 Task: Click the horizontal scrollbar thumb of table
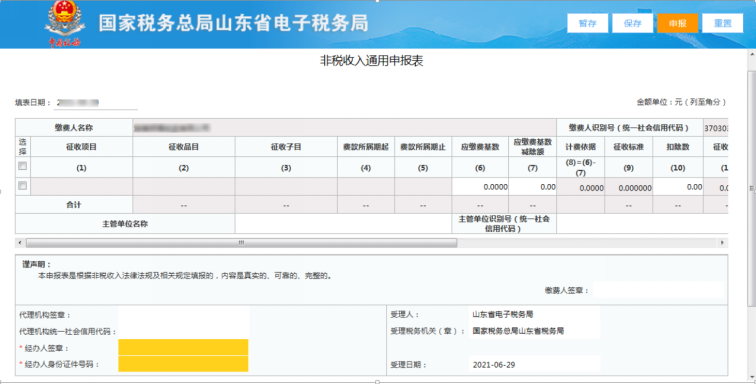pyautogui.click(x=241, y=243)
